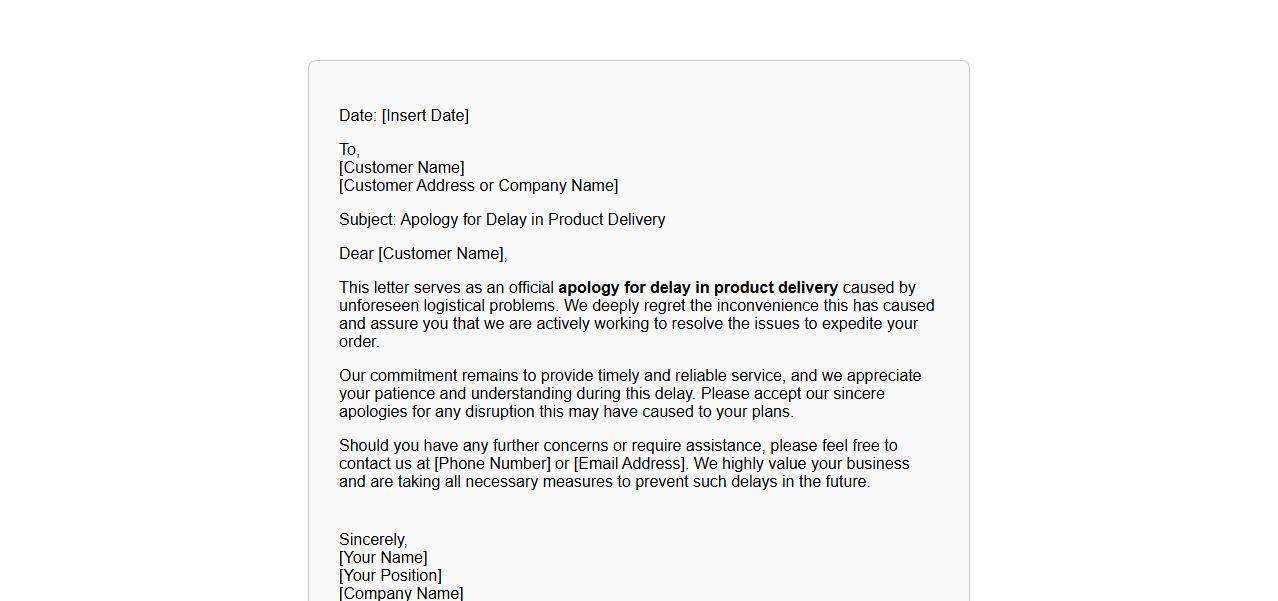Viewport: 1278px width, 601px height.
Task: Click the 'Sincerely,' closing line
Action: point(373,540)
